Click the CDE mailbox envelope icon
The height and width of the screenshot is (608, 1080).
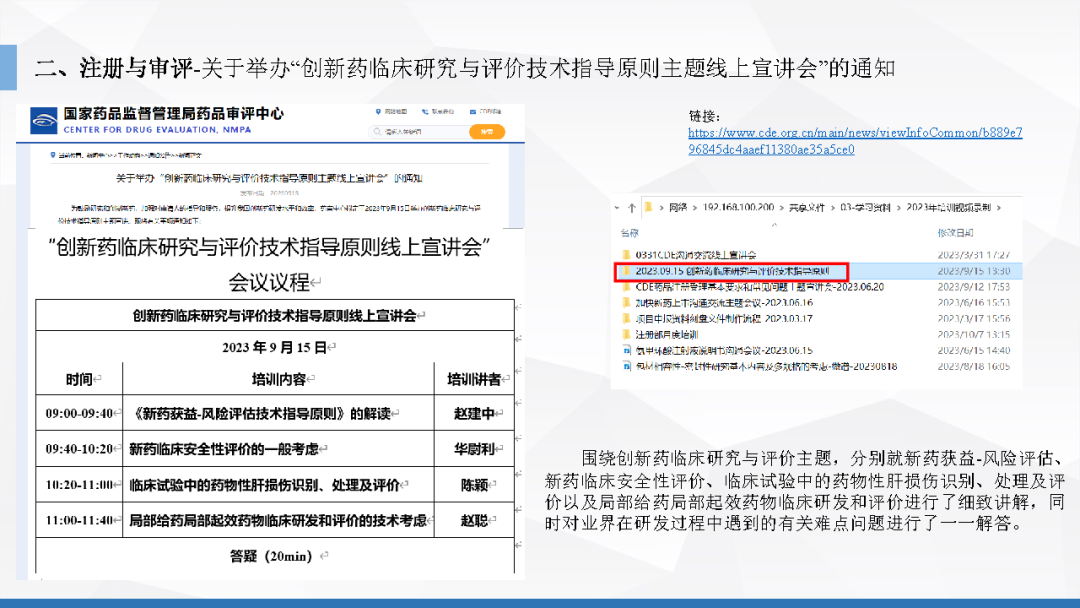click(x=473, y=112)
